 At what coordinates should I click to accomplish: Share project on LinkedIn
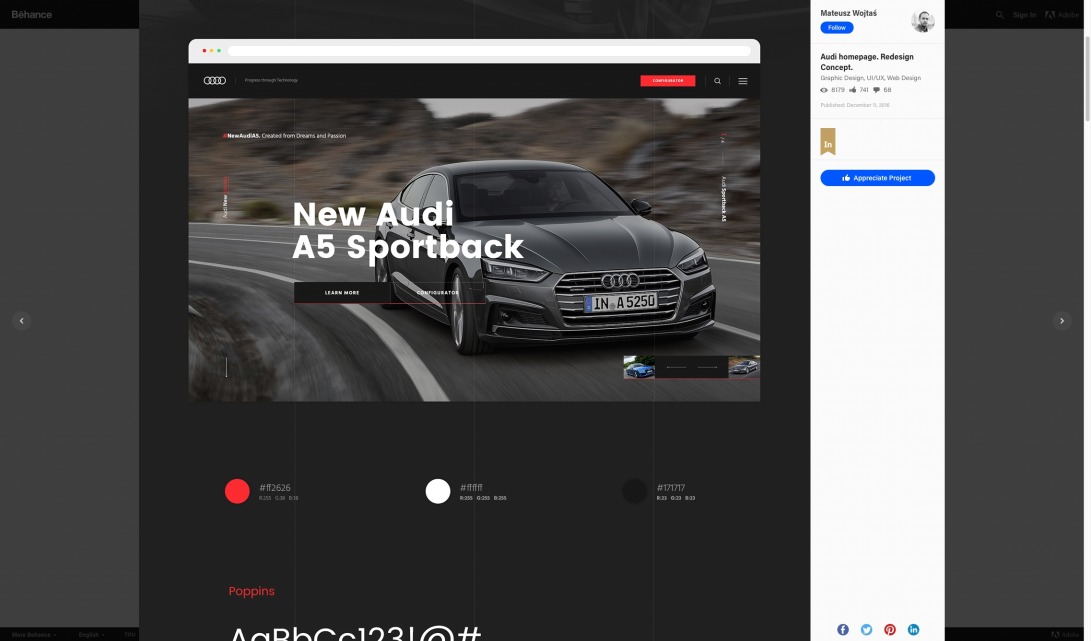click(x=913, y=629)
